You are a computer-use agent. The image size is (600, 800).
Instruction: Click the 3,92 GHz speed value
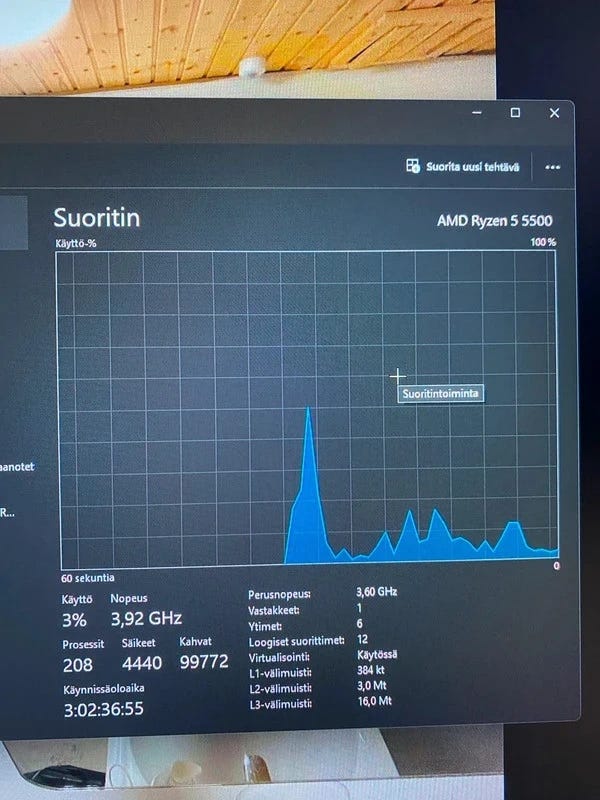(146, 619)
